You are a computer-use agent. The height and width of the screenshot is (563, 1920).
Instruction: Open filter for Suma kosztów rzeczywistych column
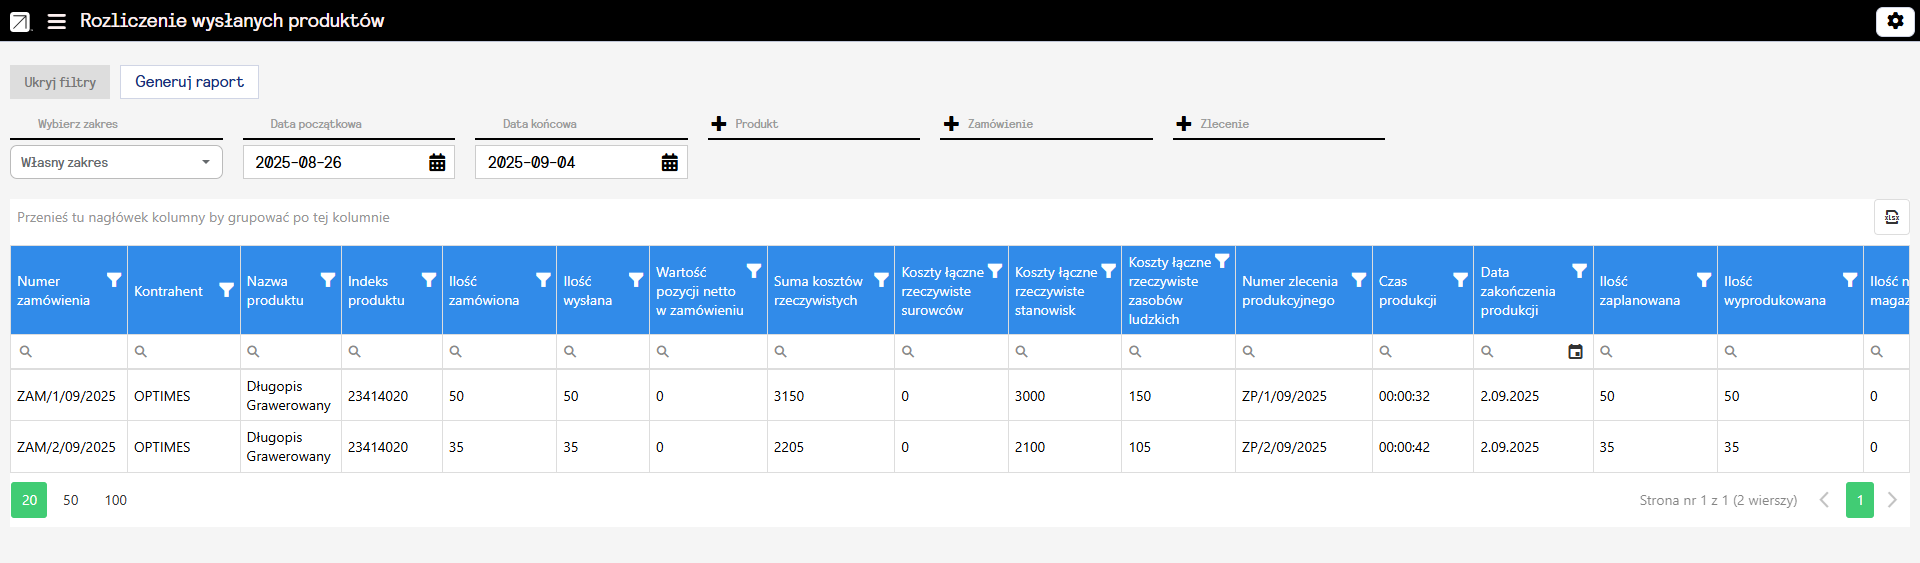[x=881, y=280]
